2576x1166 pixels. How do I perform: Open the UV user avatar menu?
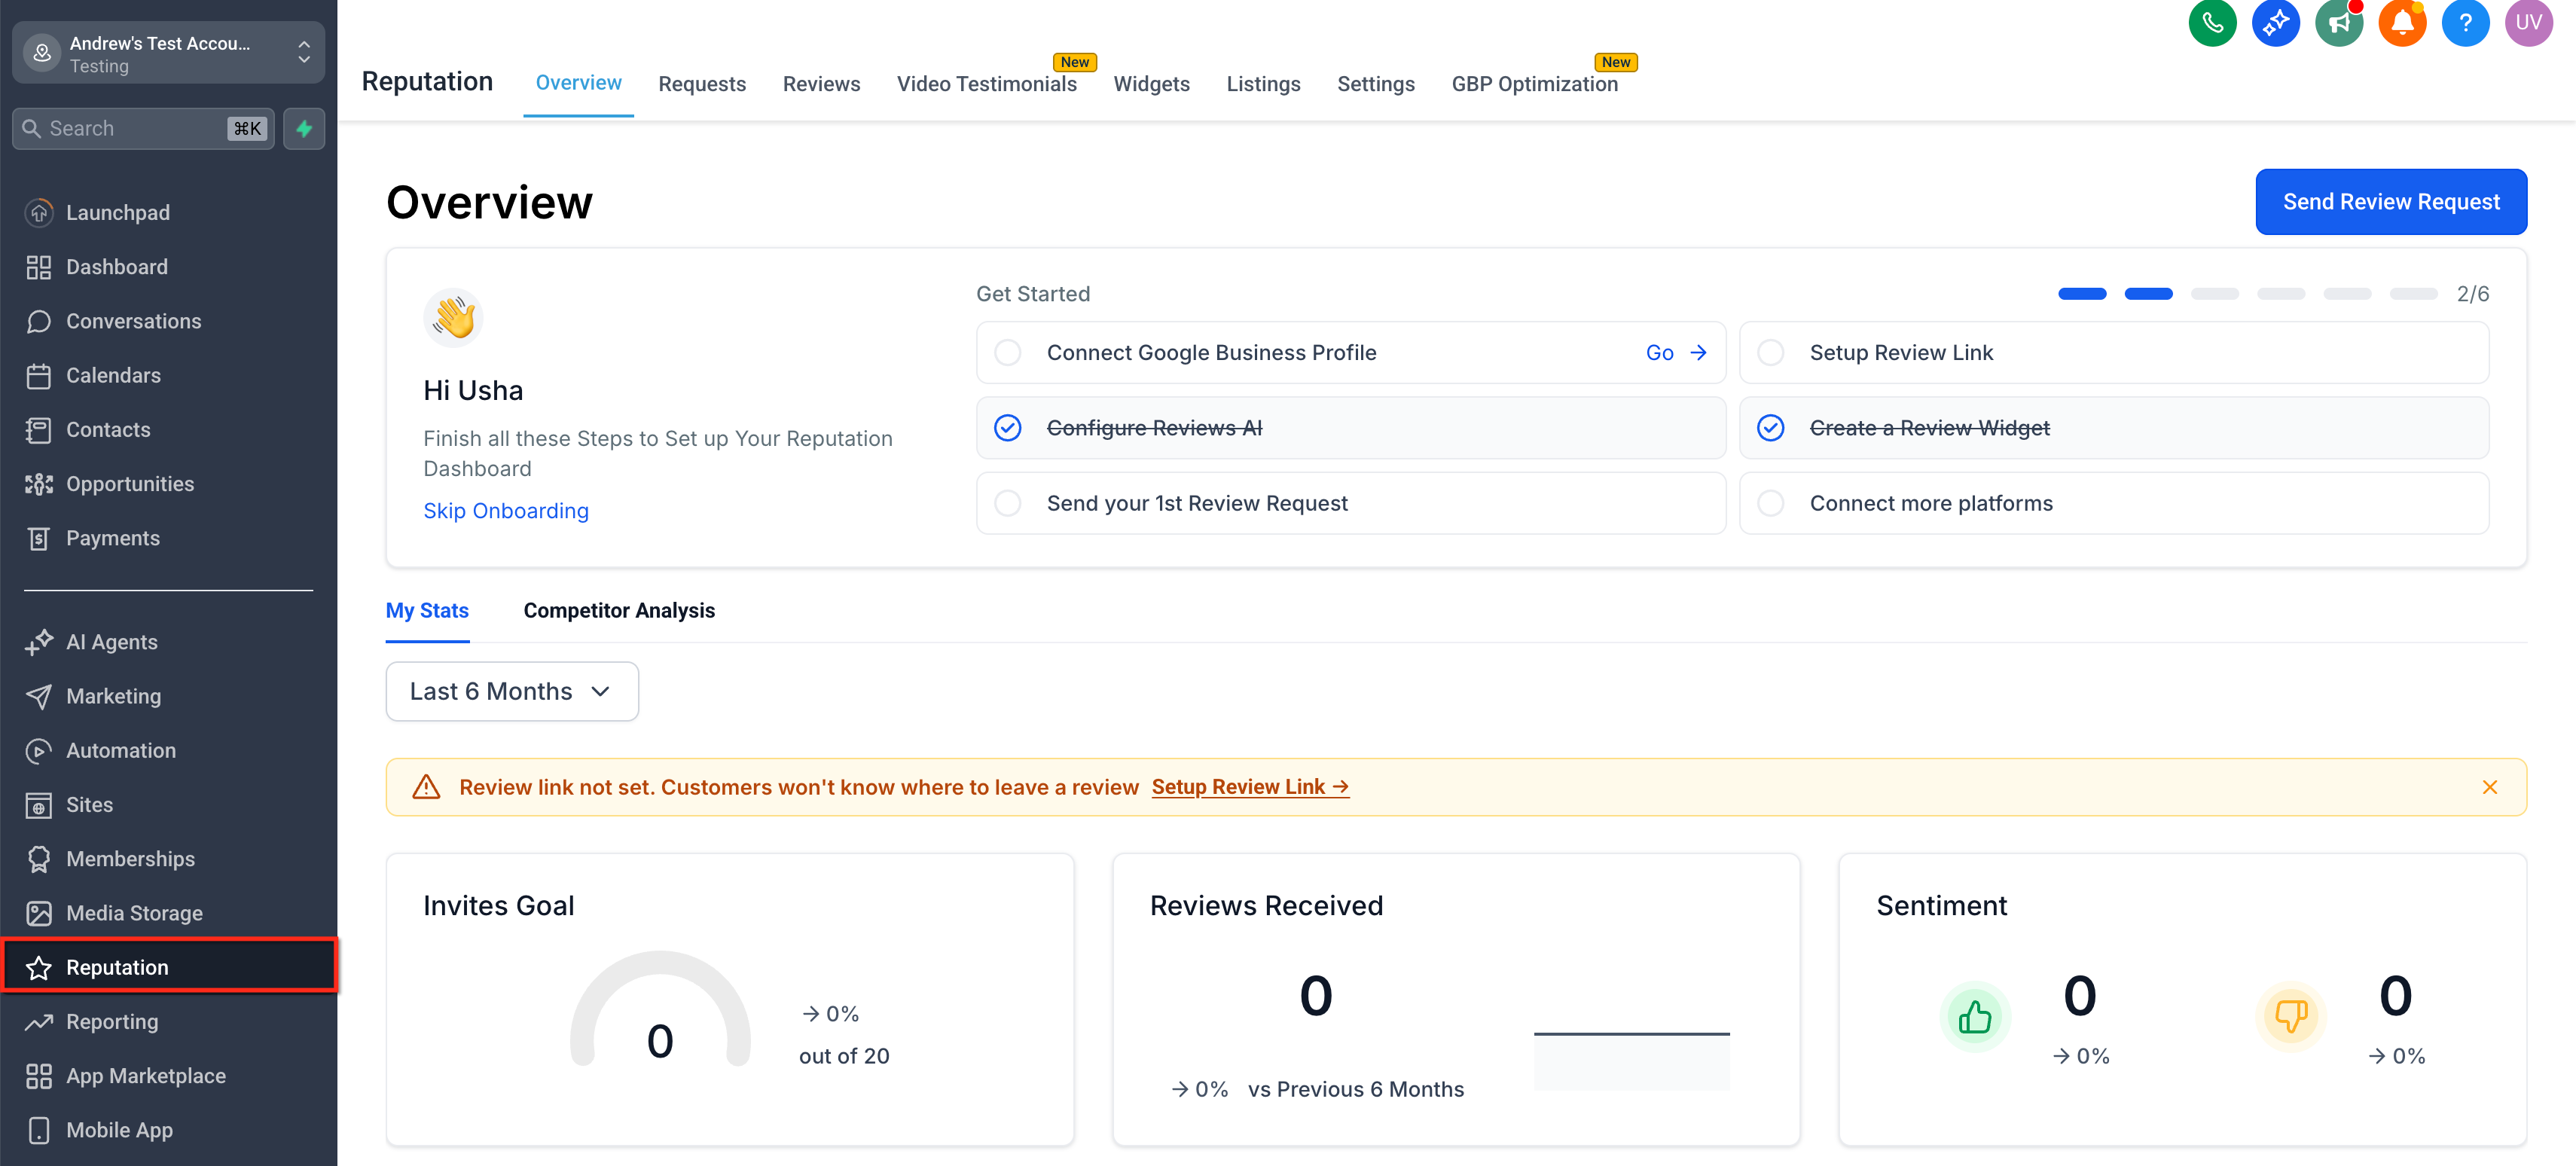pyautogui.click(x=2528, y=23)
